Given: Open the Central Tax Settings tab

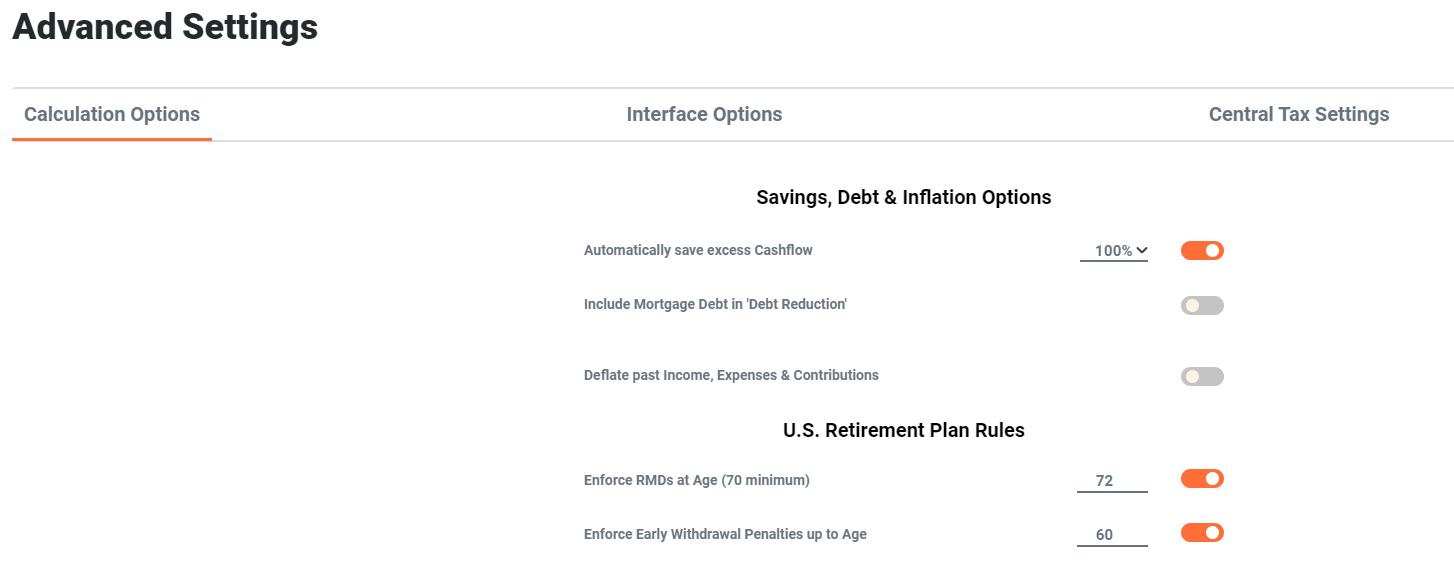Looking at the screenshot, I should coord(1299,113).
